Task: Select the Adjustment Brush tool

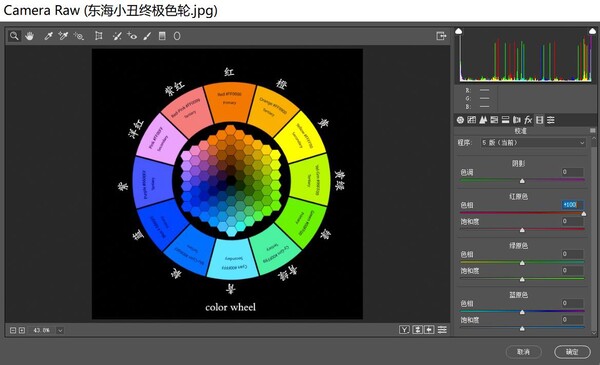Action: pyautogui.click(x=147, y=36)
